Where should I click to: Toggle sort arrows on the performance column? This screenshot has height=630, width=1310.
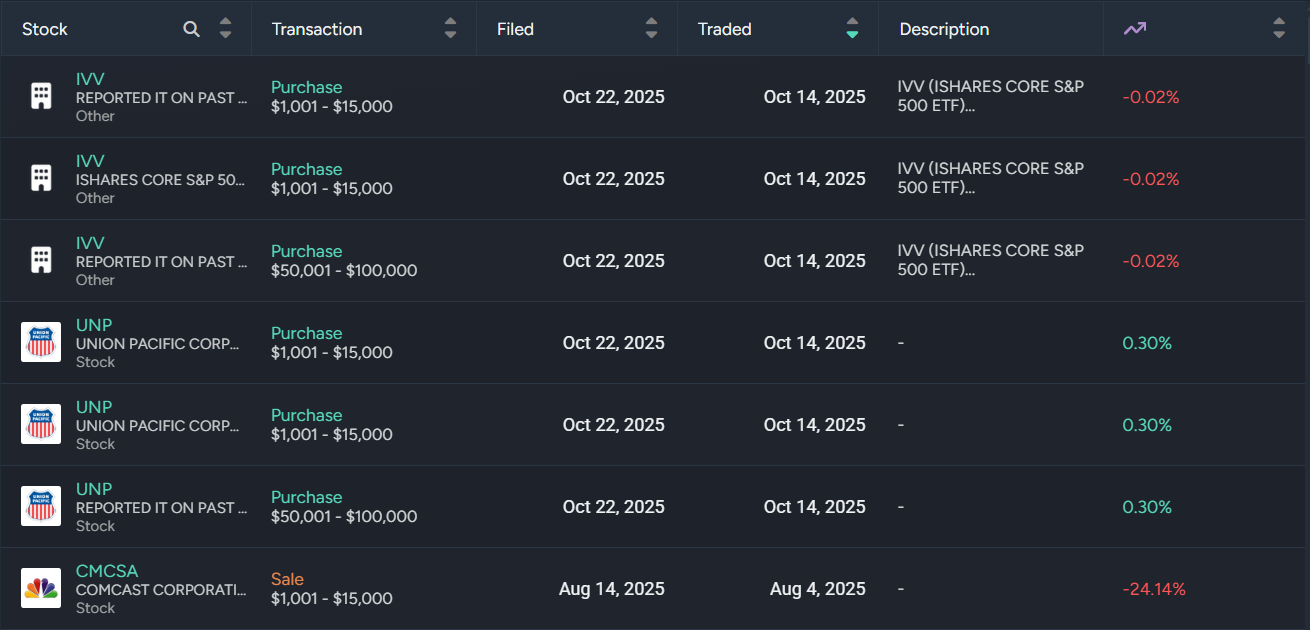click(1279, 29)
